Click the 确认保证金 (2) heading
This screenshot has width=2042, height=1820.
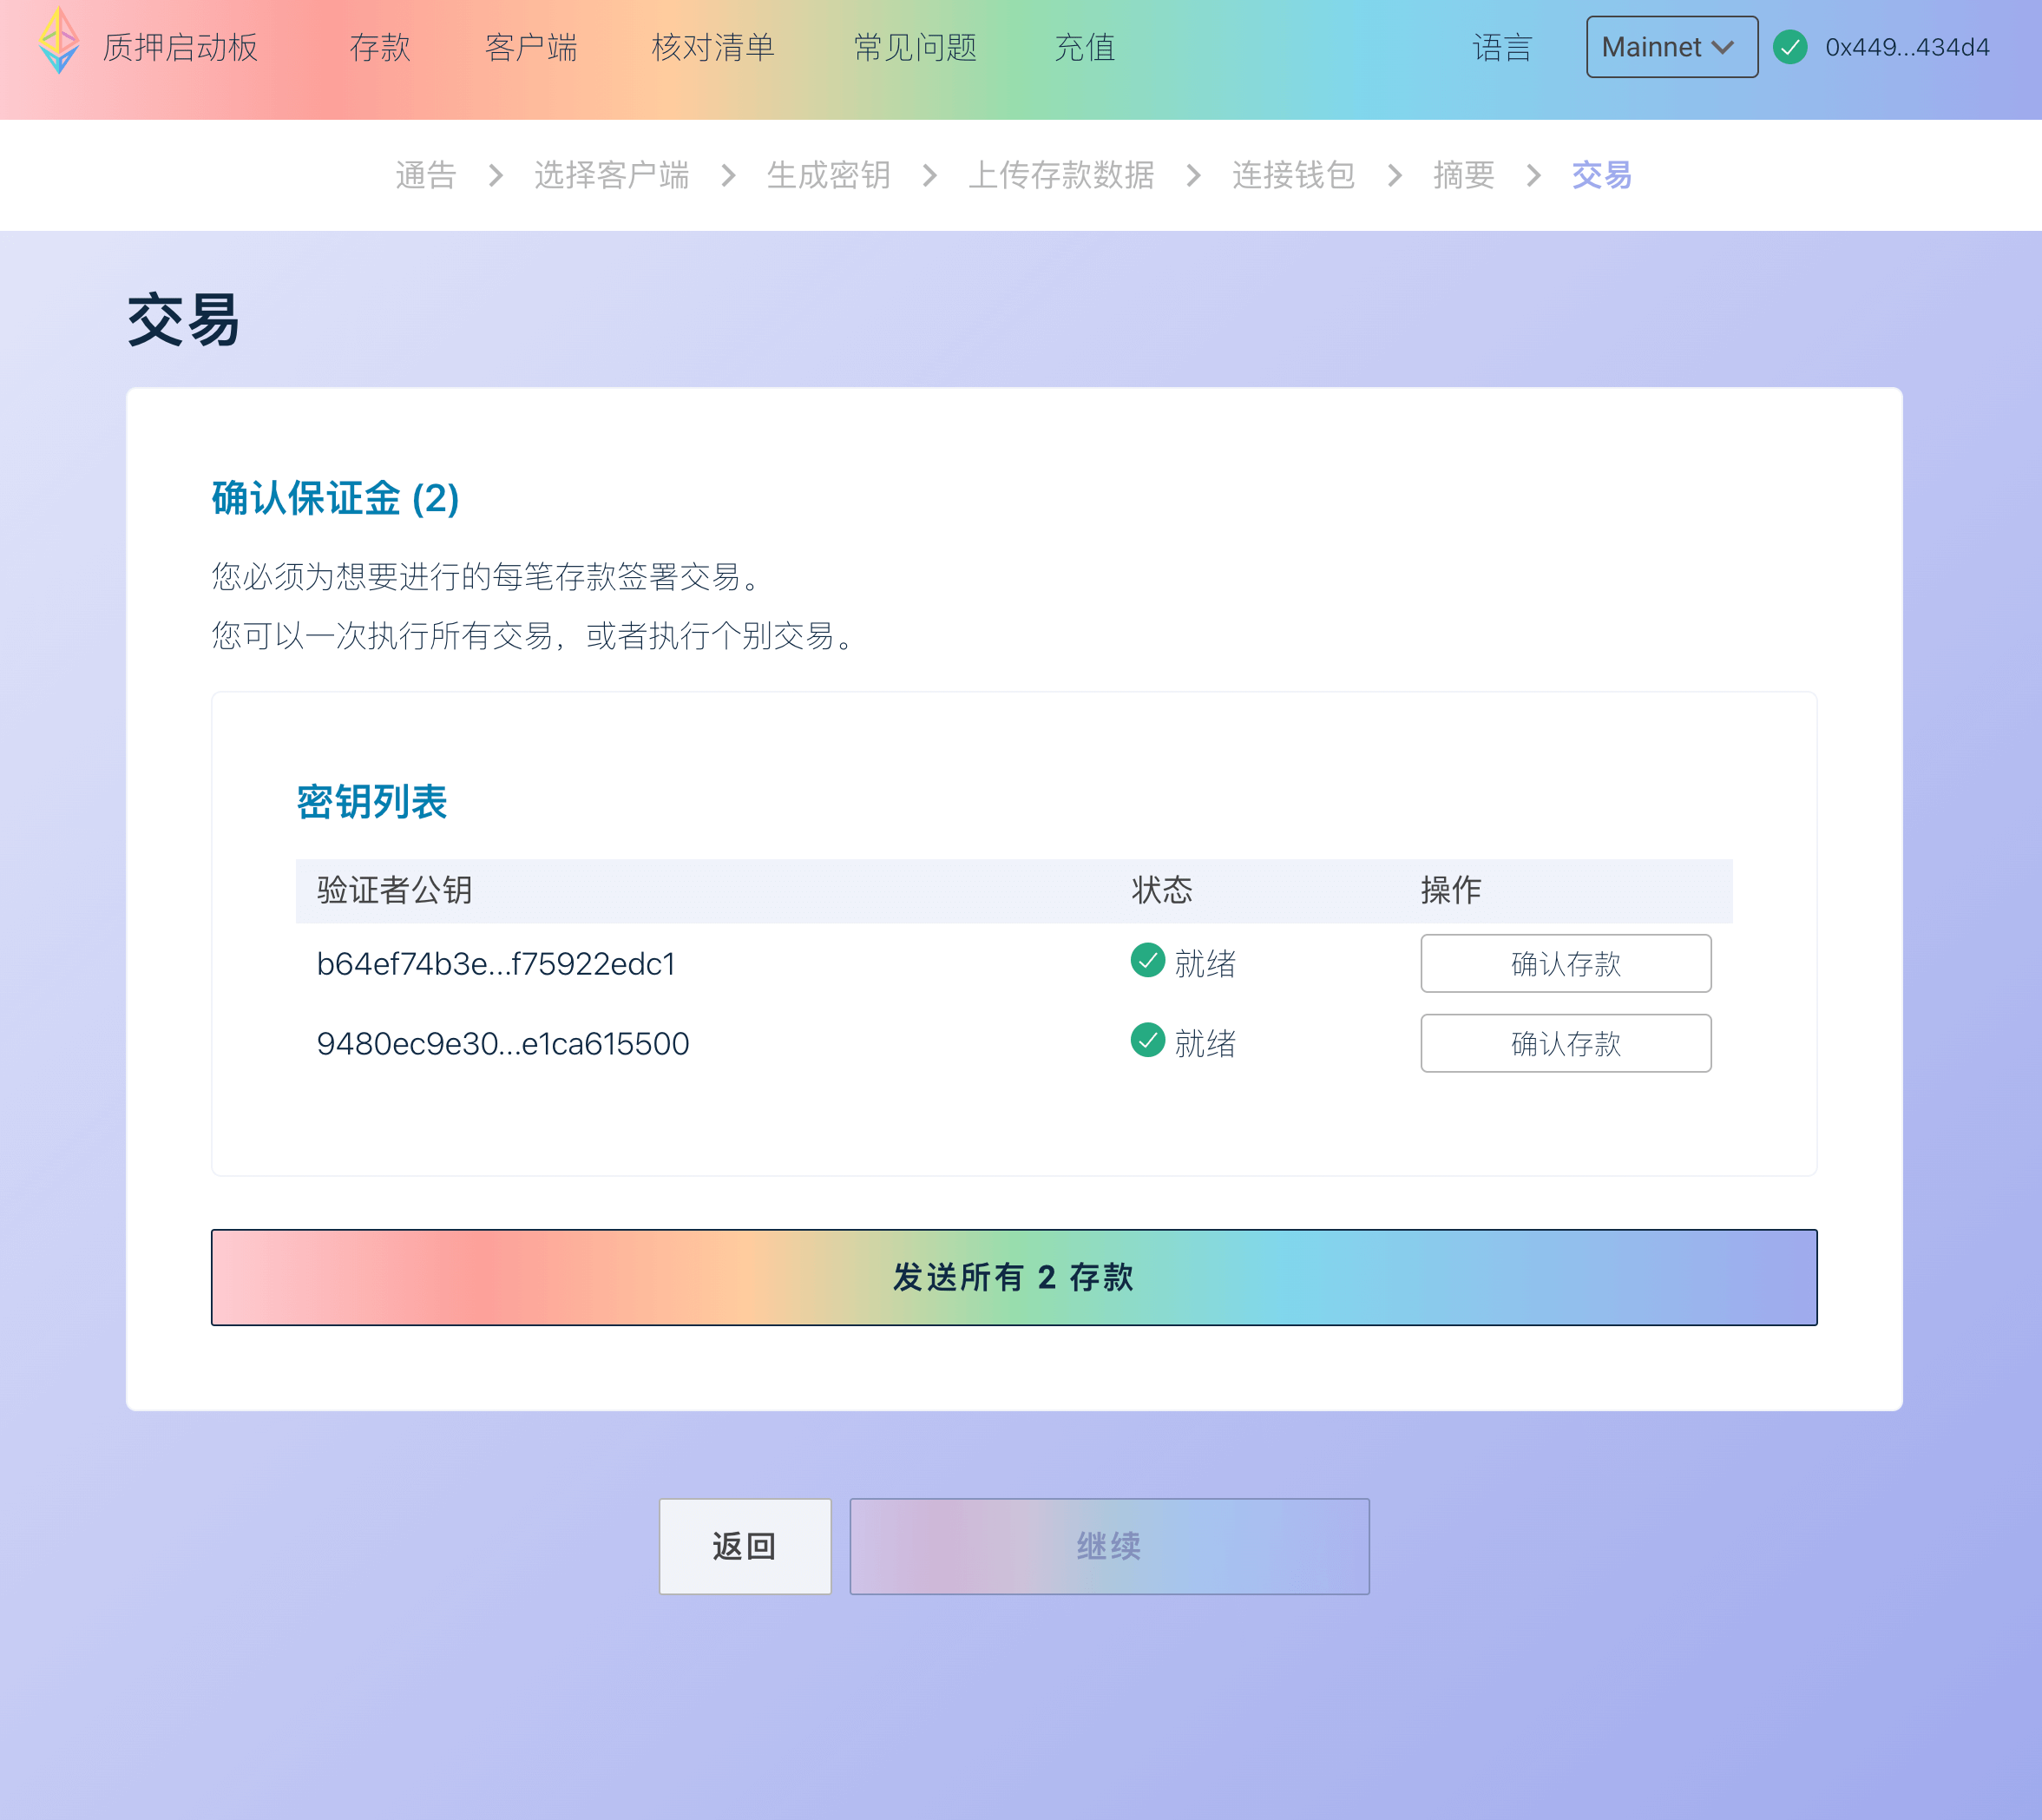pos(336,498)
